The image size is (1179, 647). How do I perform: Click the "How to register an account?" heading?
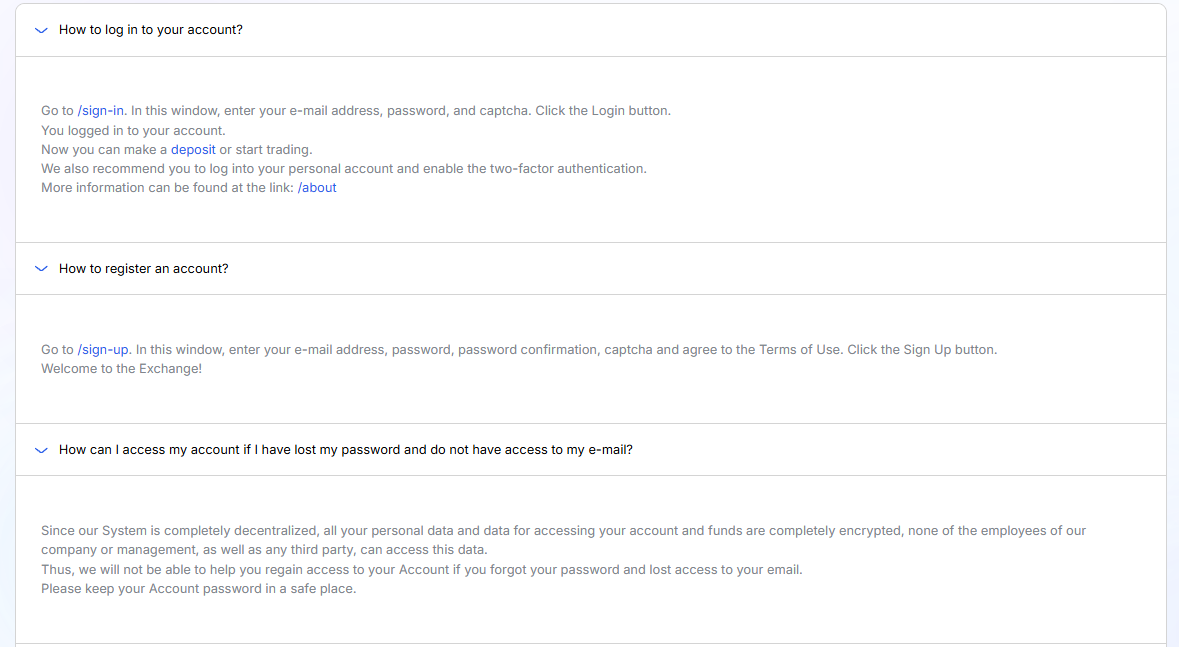pos(143,269)
